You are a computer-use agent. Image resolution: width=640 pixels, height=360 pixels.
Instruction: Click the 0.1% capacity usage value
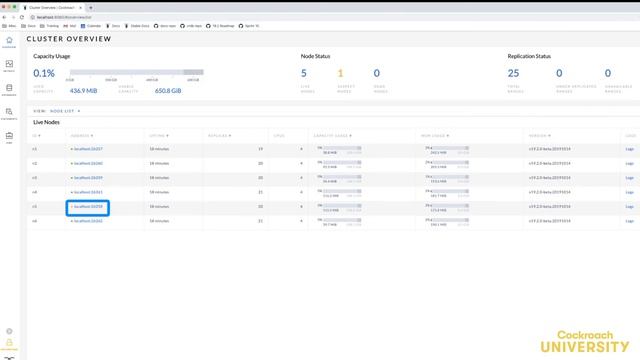click(x=44, y=73)
